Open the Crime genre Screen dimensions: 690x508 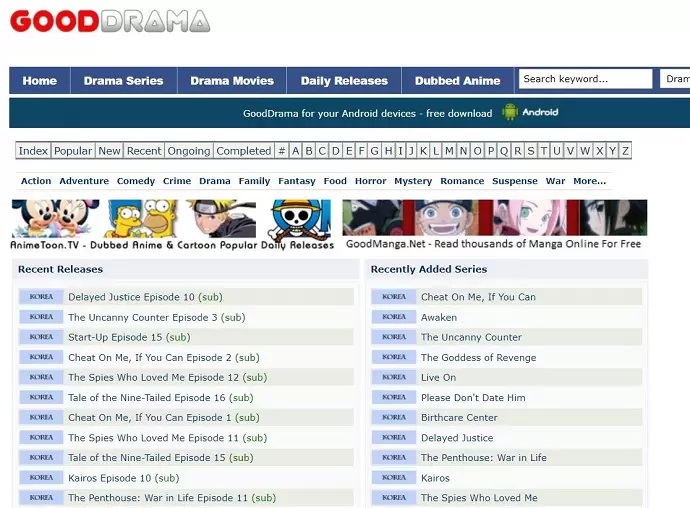177,181
